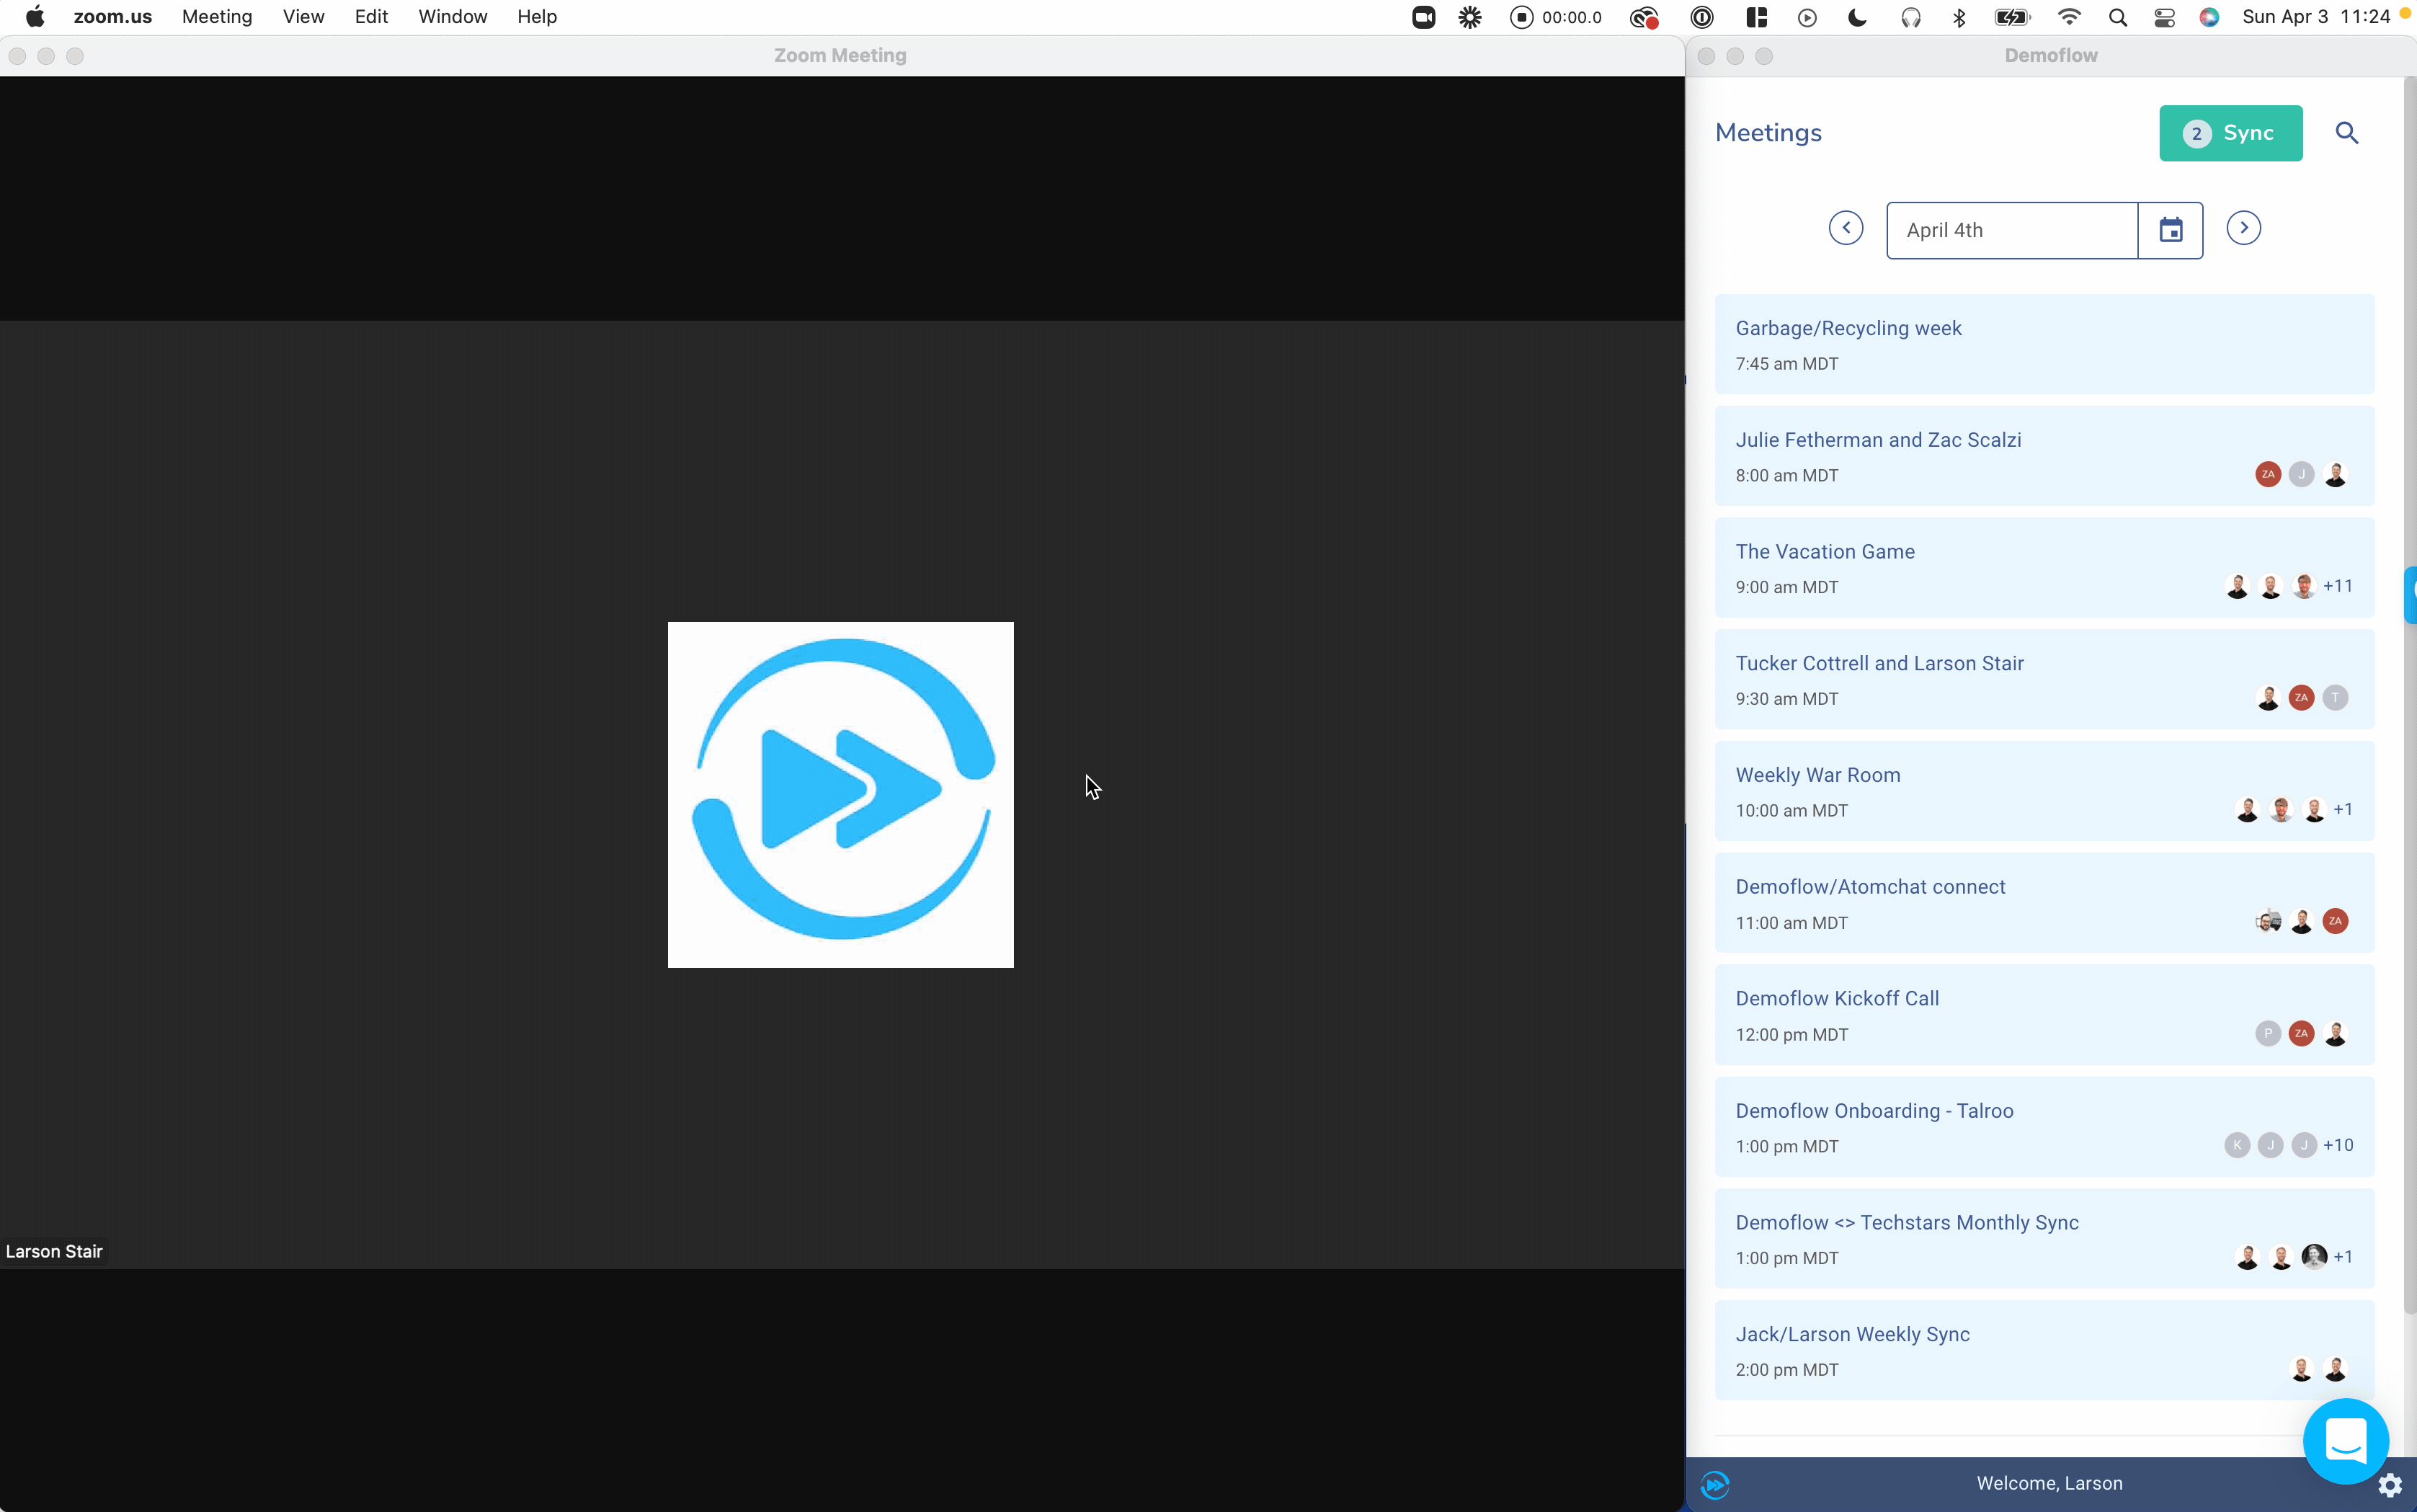Open the Edit menu
The height and width of the screenshot is (1512, 2417).
pos(371,17)
